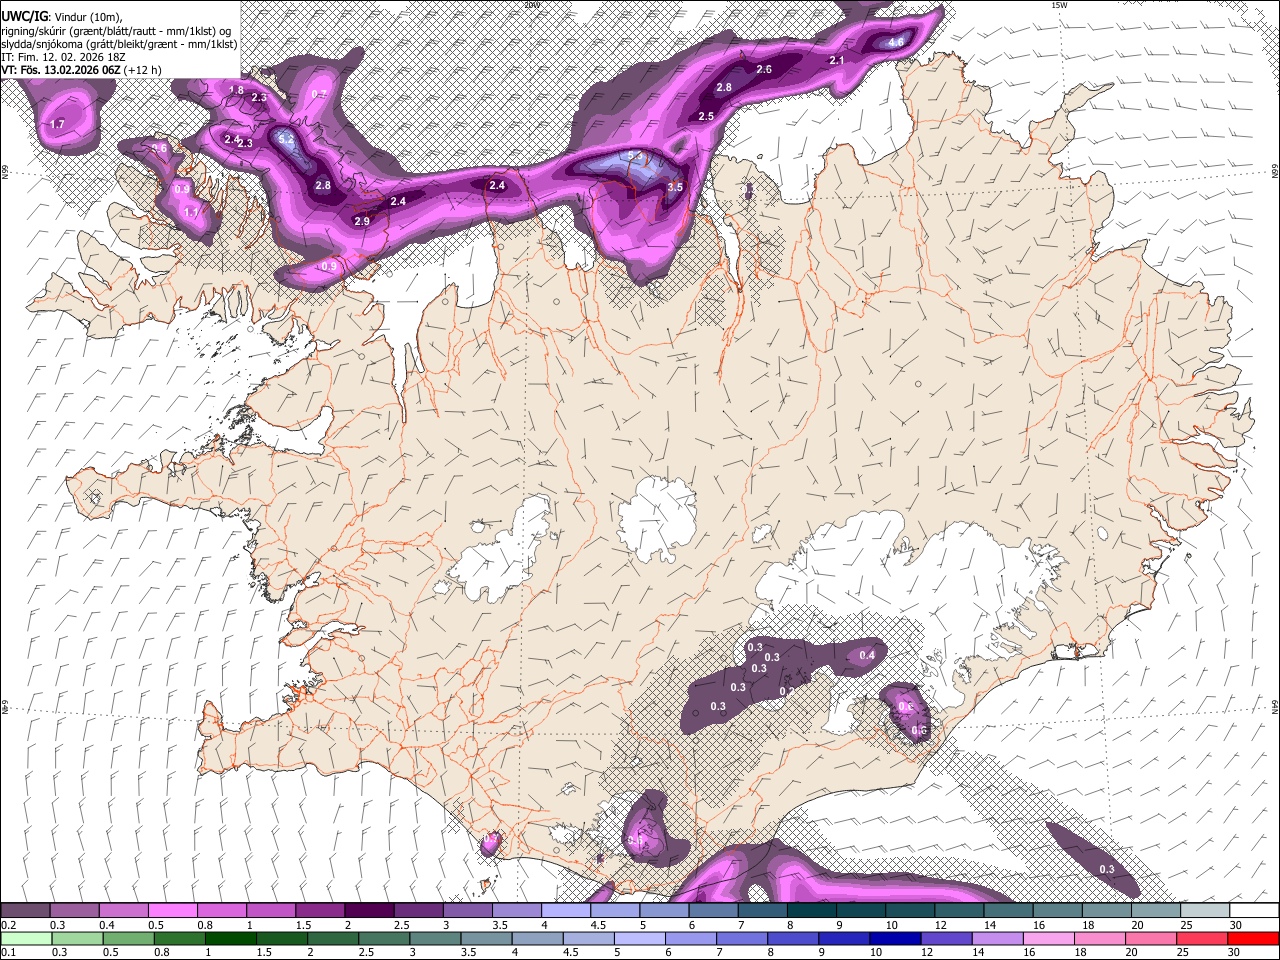Pick the gray-green 3–3.5 swatch, lower legend

(435, 938)
